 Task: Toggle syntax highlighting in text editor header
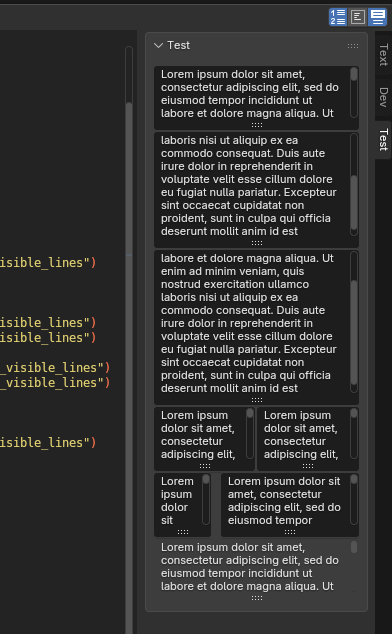pos(377,17)
